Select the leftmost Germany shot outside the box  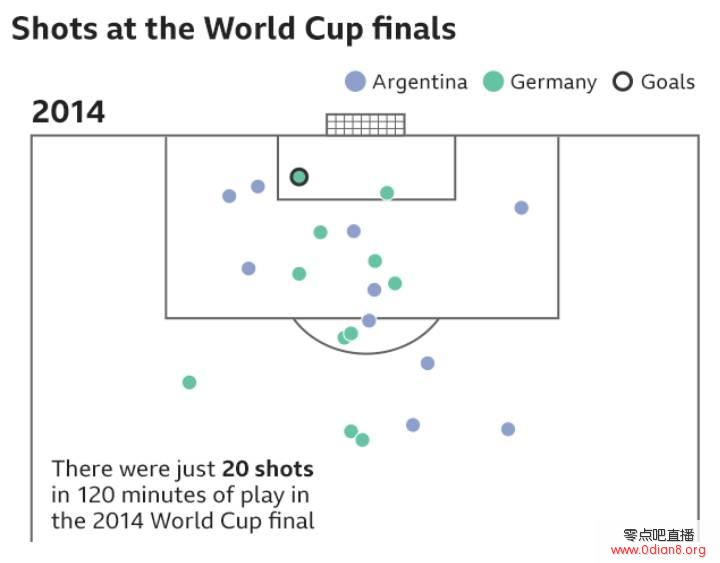tap(189, 382)
